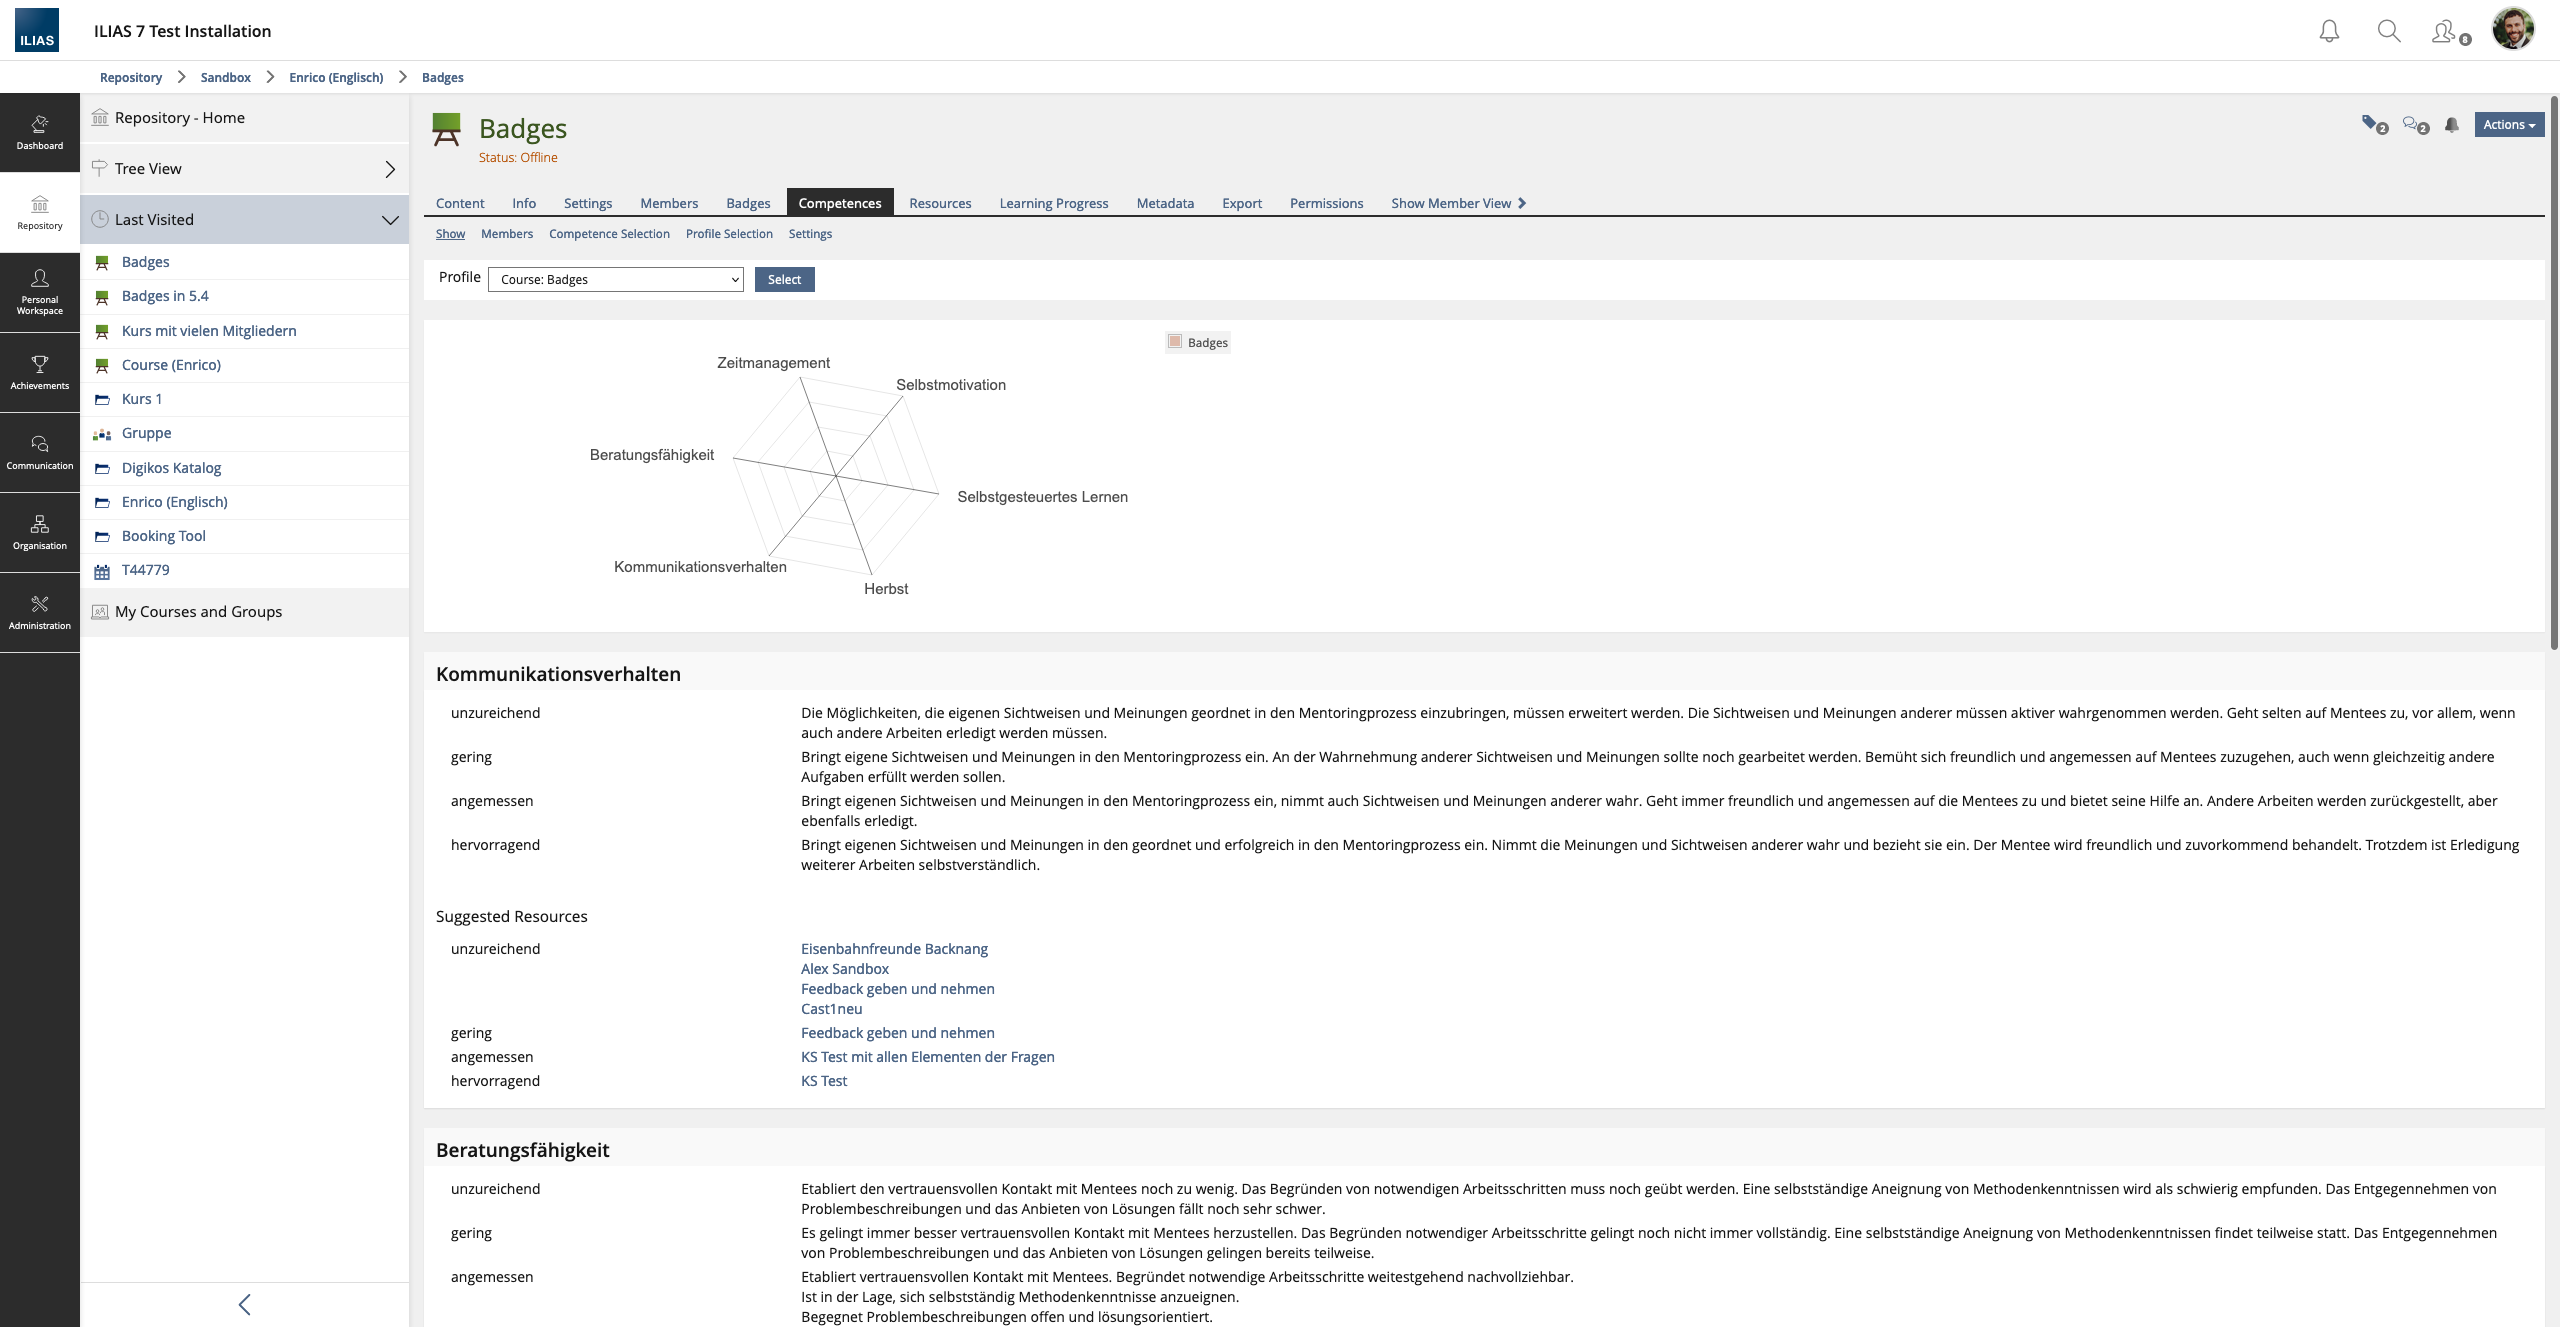Click the search magnifier icon
Image resolution: width=2560 pixels, height=1327 pixels.
pos(2388,31)
